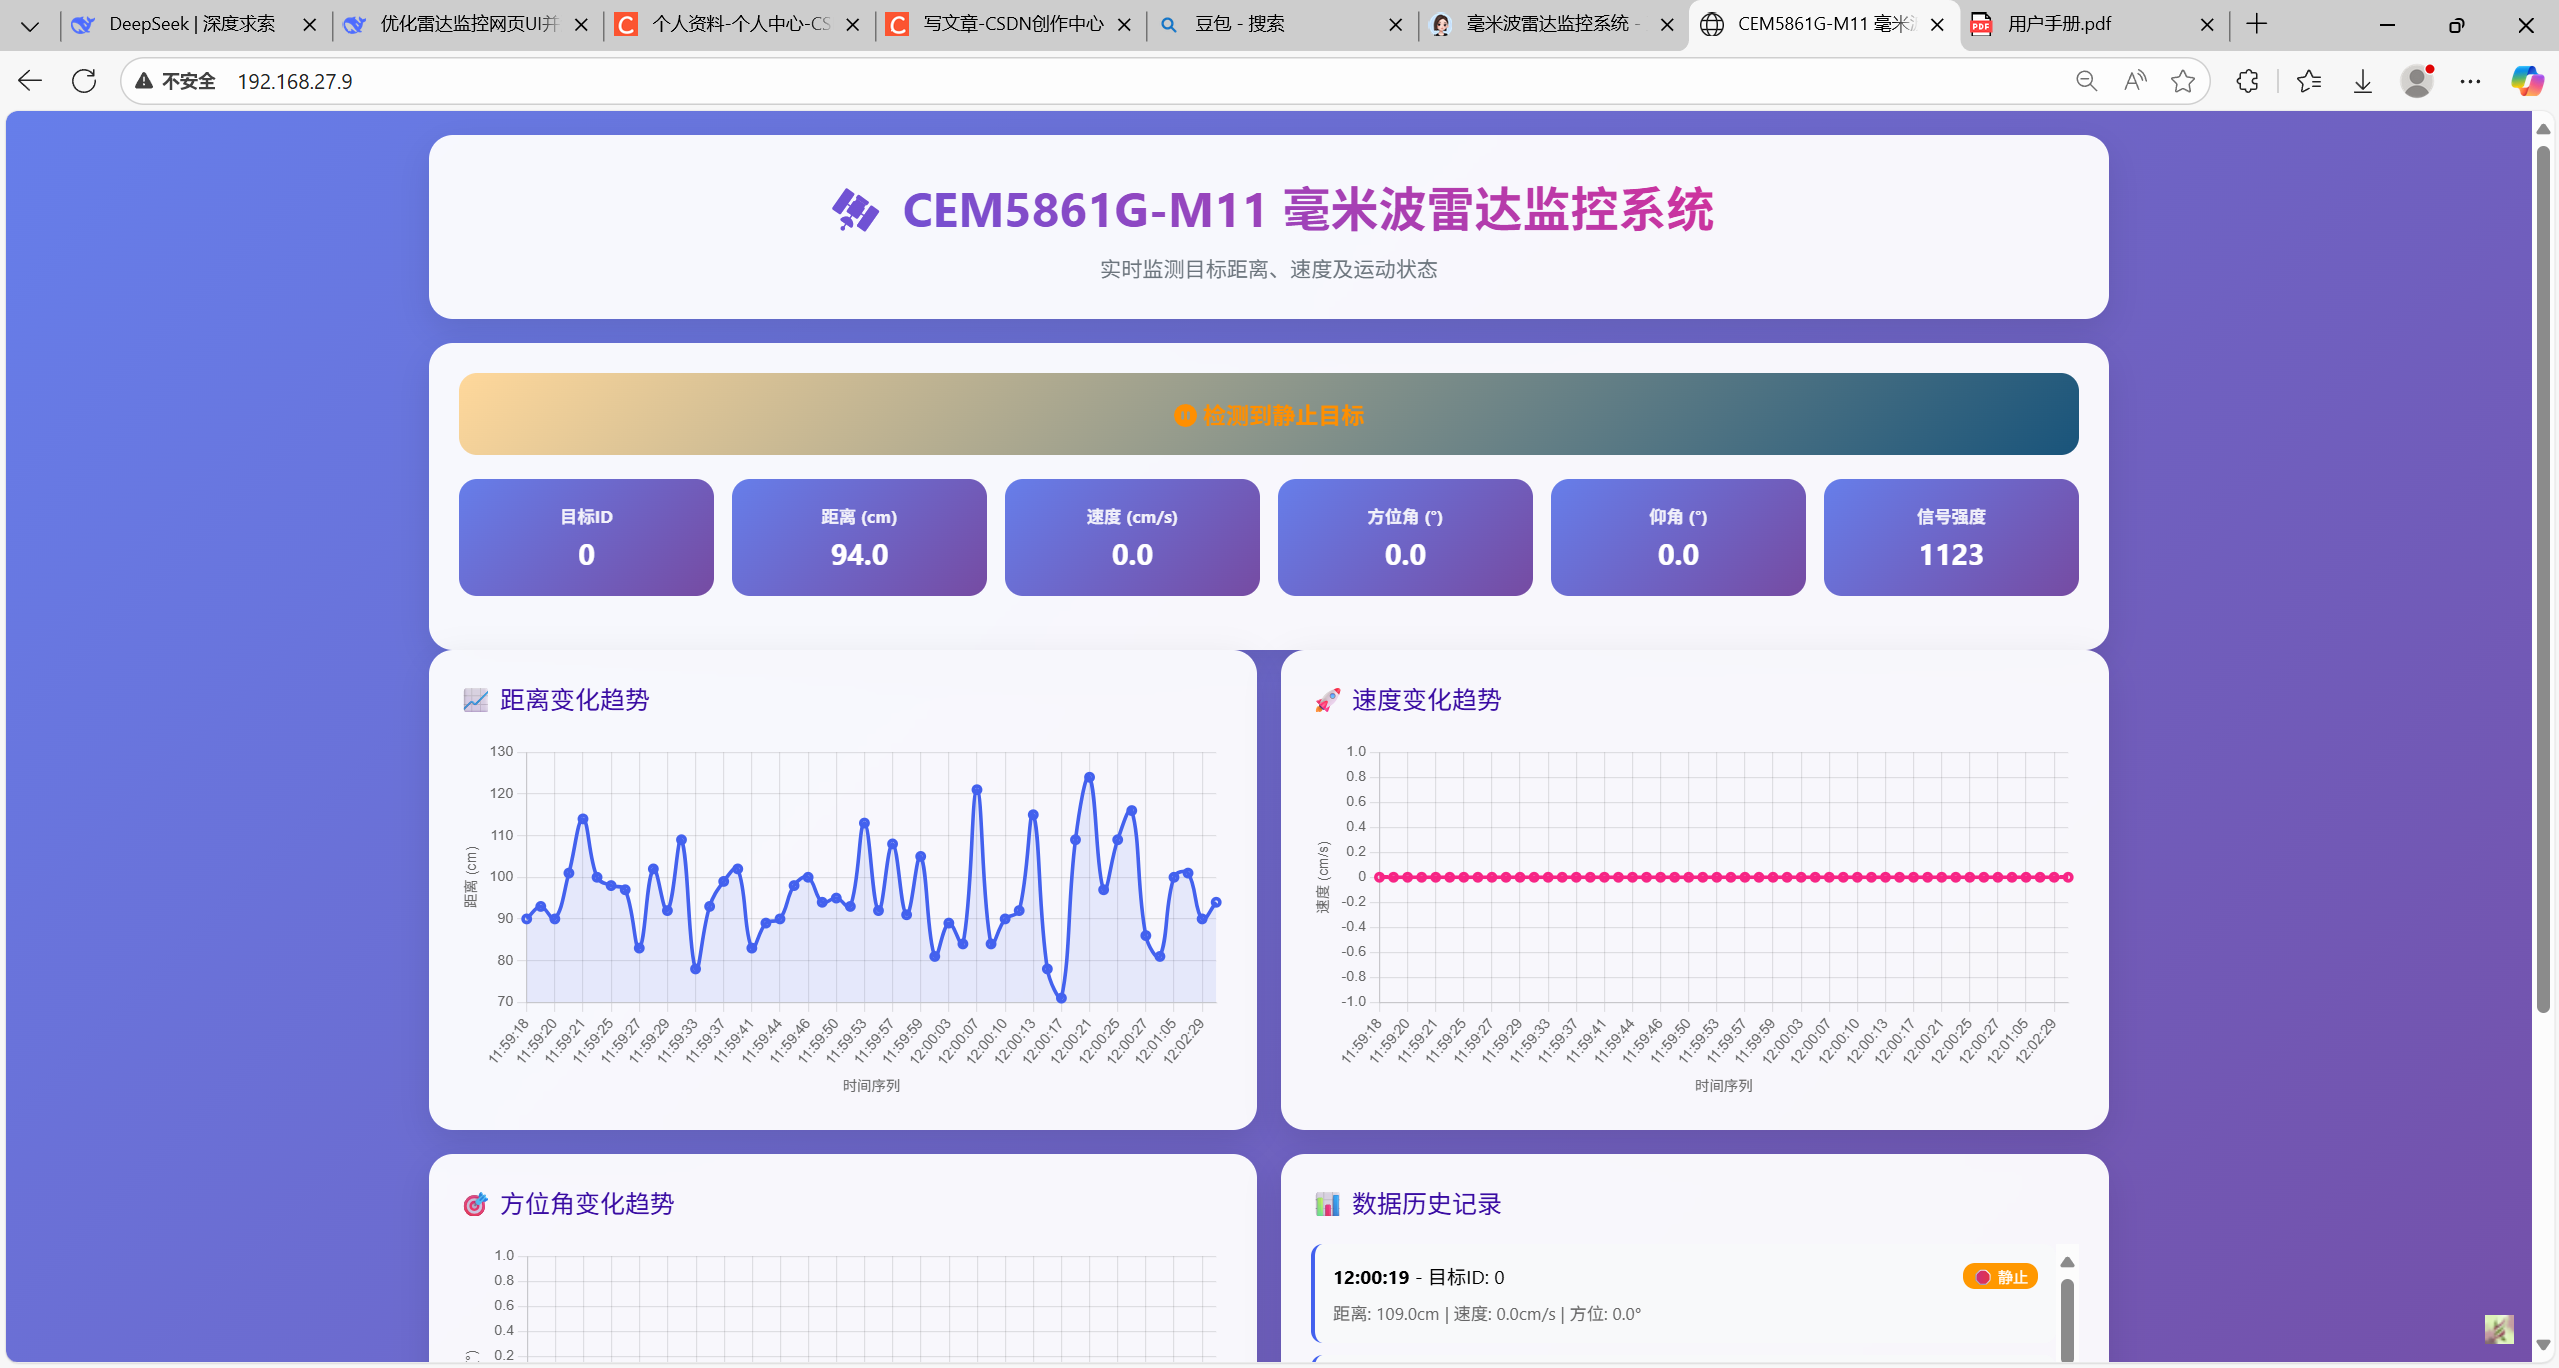Click the back navigation arrow
This screenshot has width=2559, height=1368.
(30, 81)
